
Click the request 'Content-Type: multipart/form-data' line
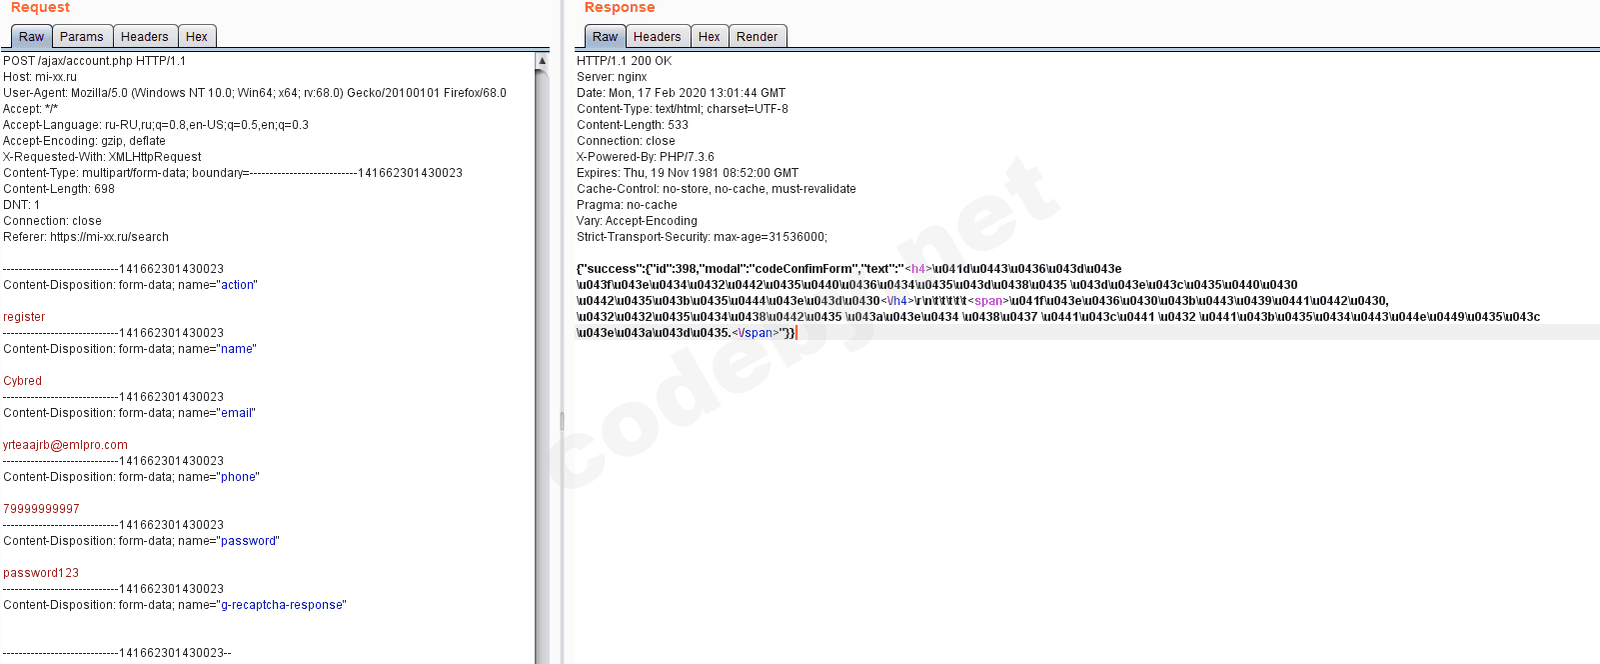click(233, 173)
